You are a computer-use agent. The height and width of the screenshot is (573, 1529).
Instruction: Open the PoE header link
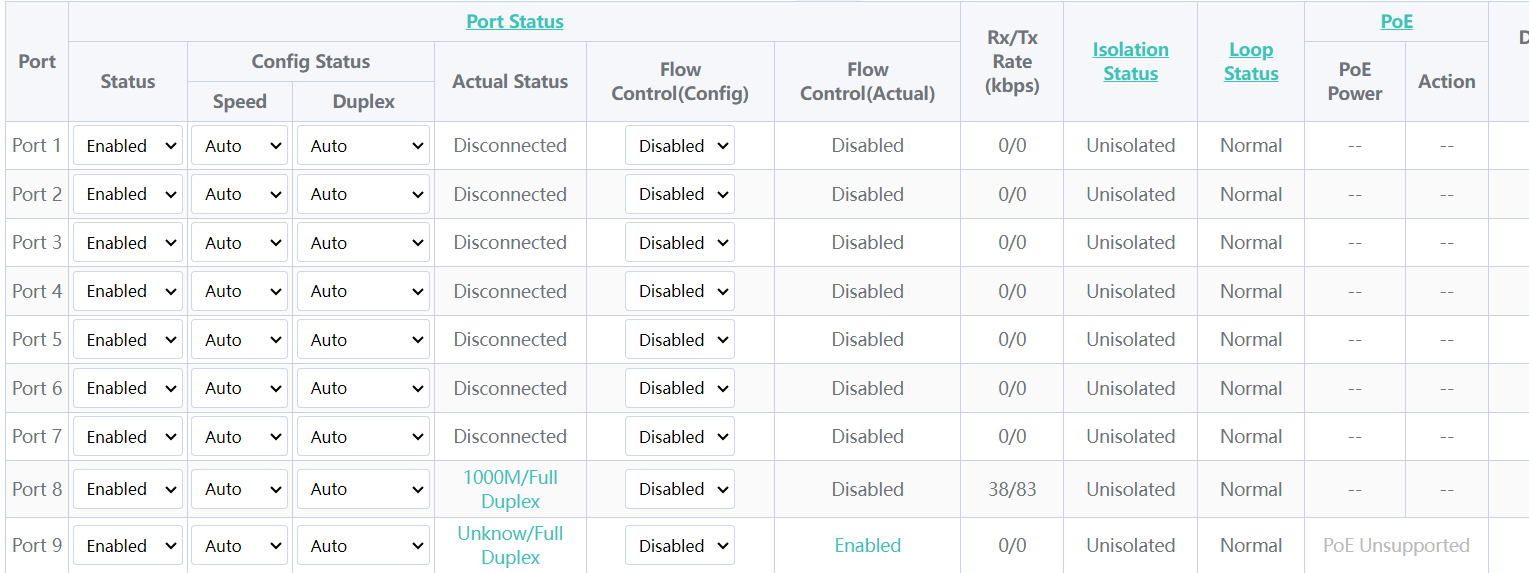[1396, 21]
